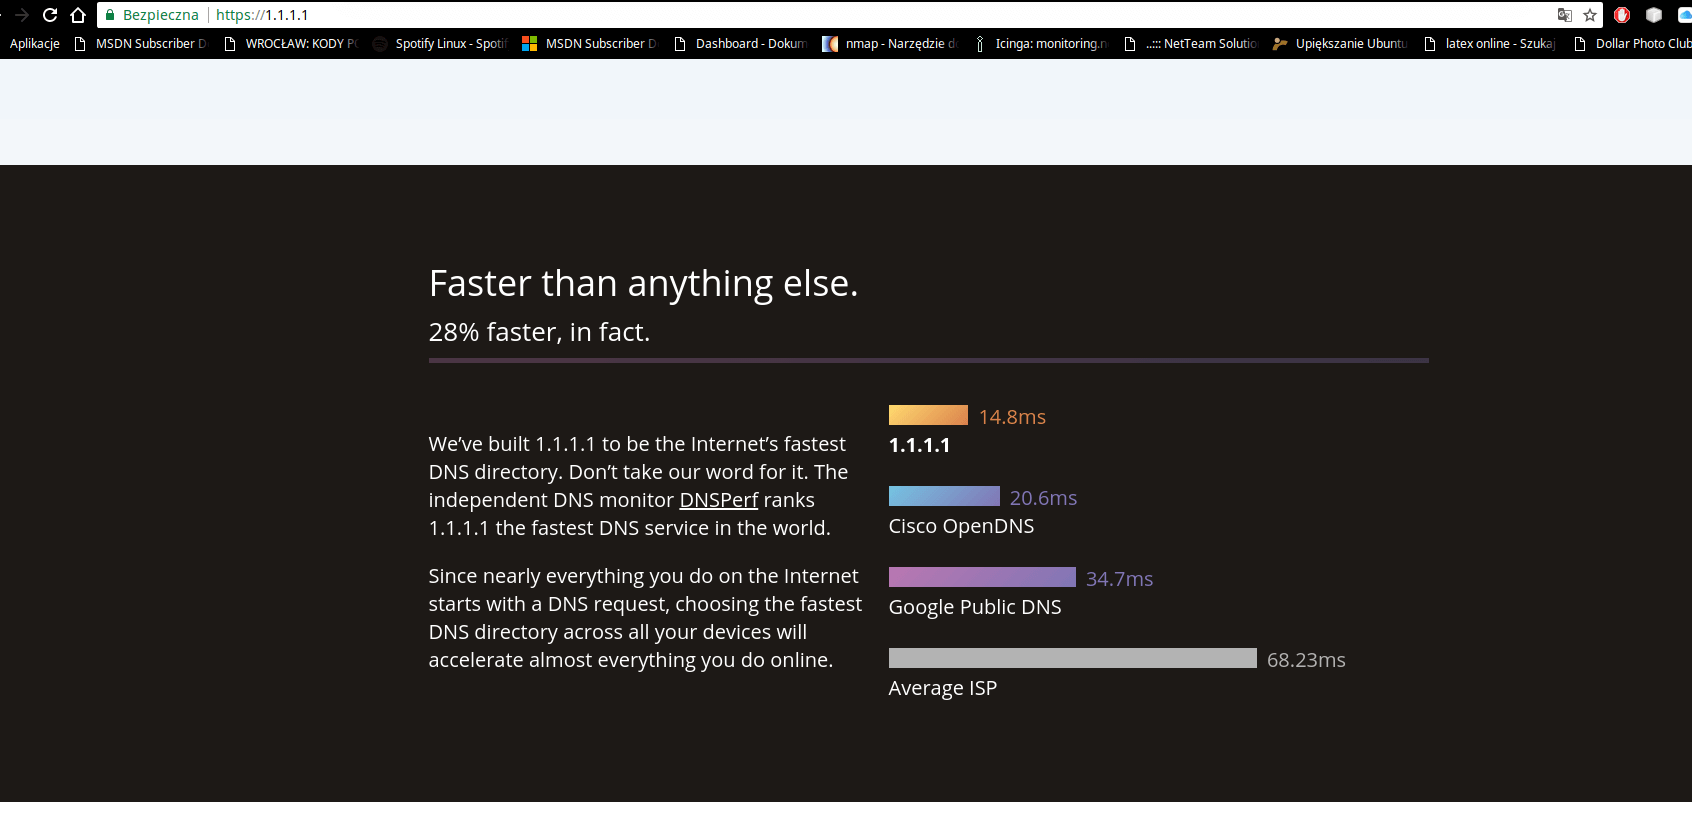The height and width of the screenshot is (815, 1692).
Task: Click the paragraph starting 'Since nearly everything'
Action: click(x=645, y=618)
